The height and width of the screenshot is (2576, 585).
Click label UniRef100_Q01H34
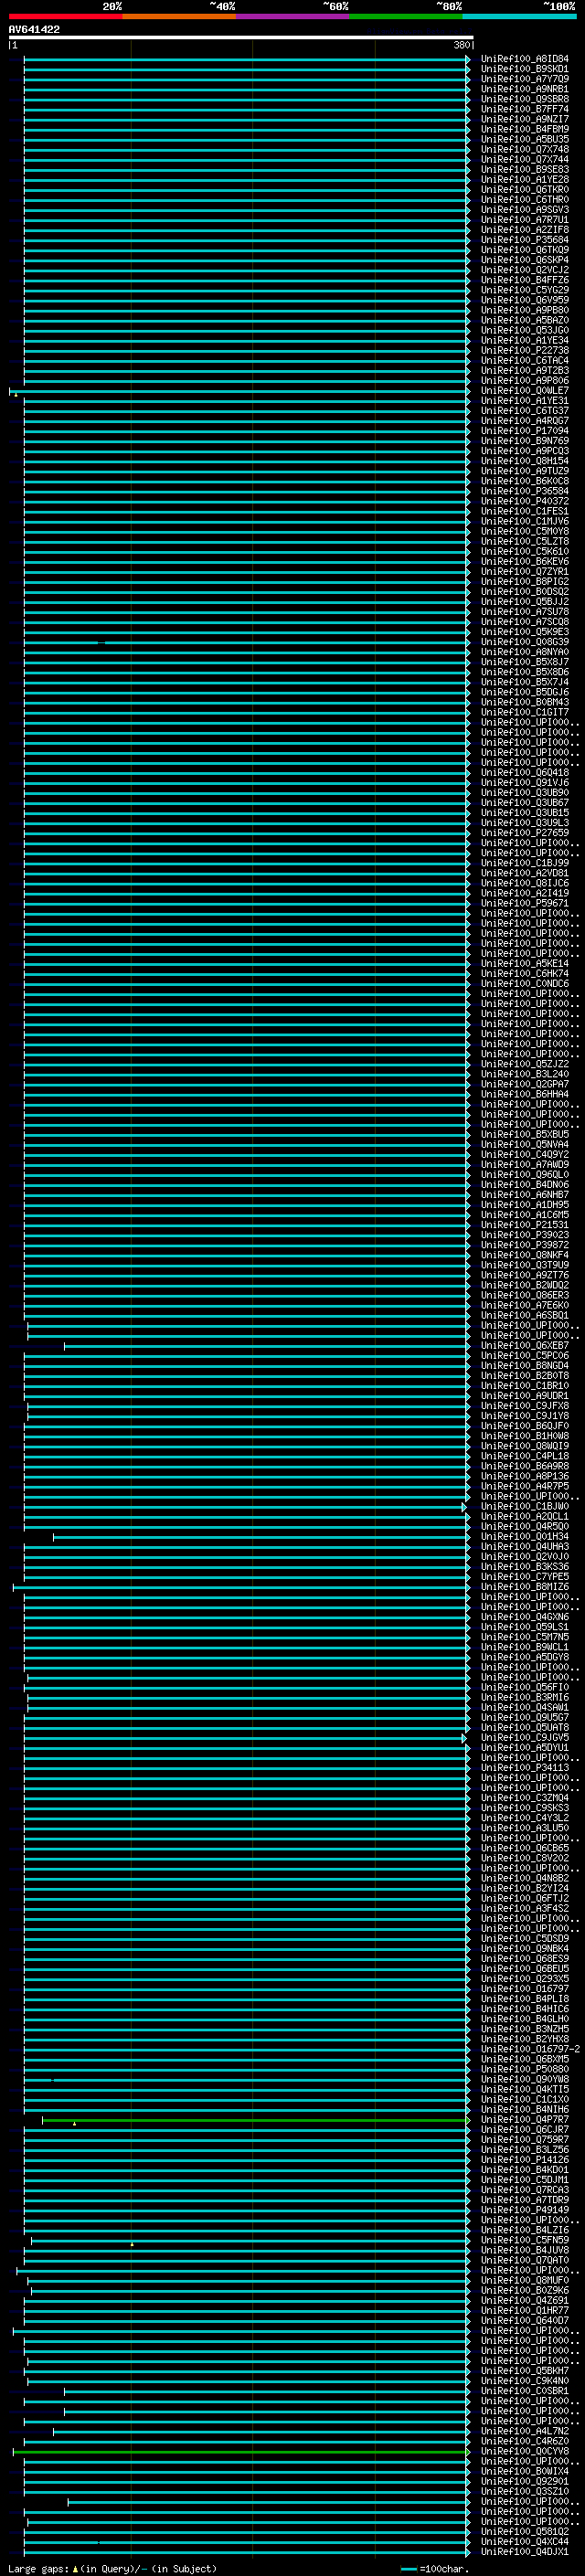coord(525,1537)
